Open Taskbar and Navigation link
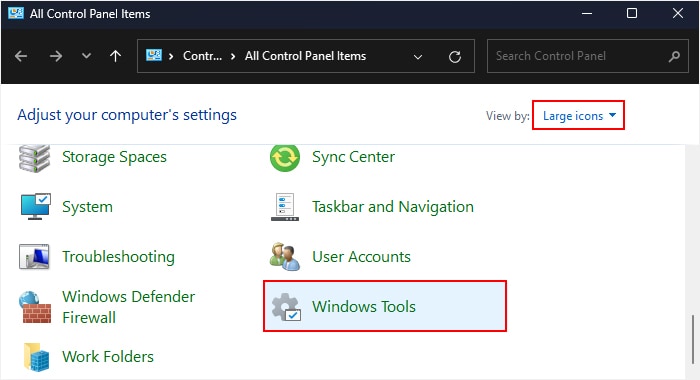Screen dimensions: 700x380 tap(393, 207)
